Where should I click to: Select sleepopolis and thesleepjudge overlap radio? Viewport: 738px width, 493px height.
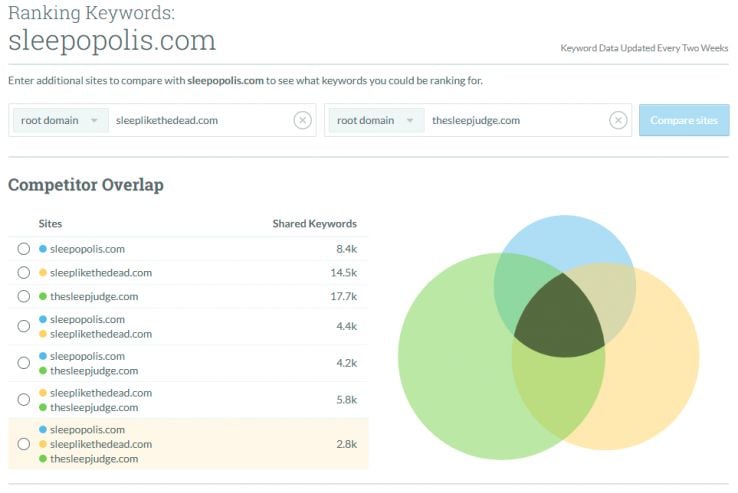pos(24,363)
